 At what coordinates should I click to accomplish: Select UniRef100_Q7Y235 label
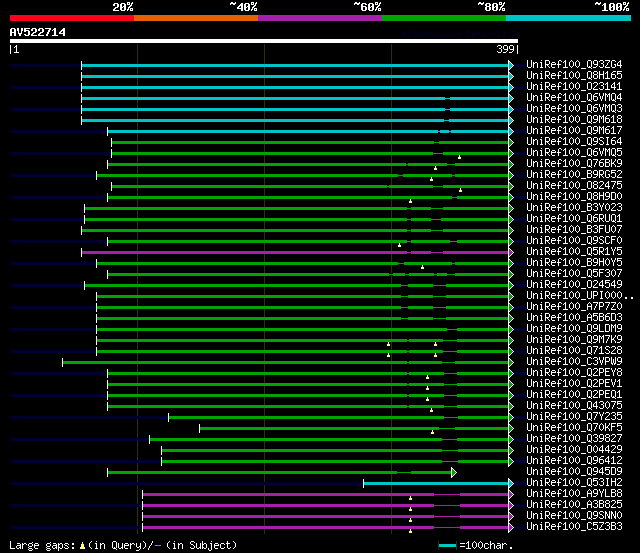[574, 417]
